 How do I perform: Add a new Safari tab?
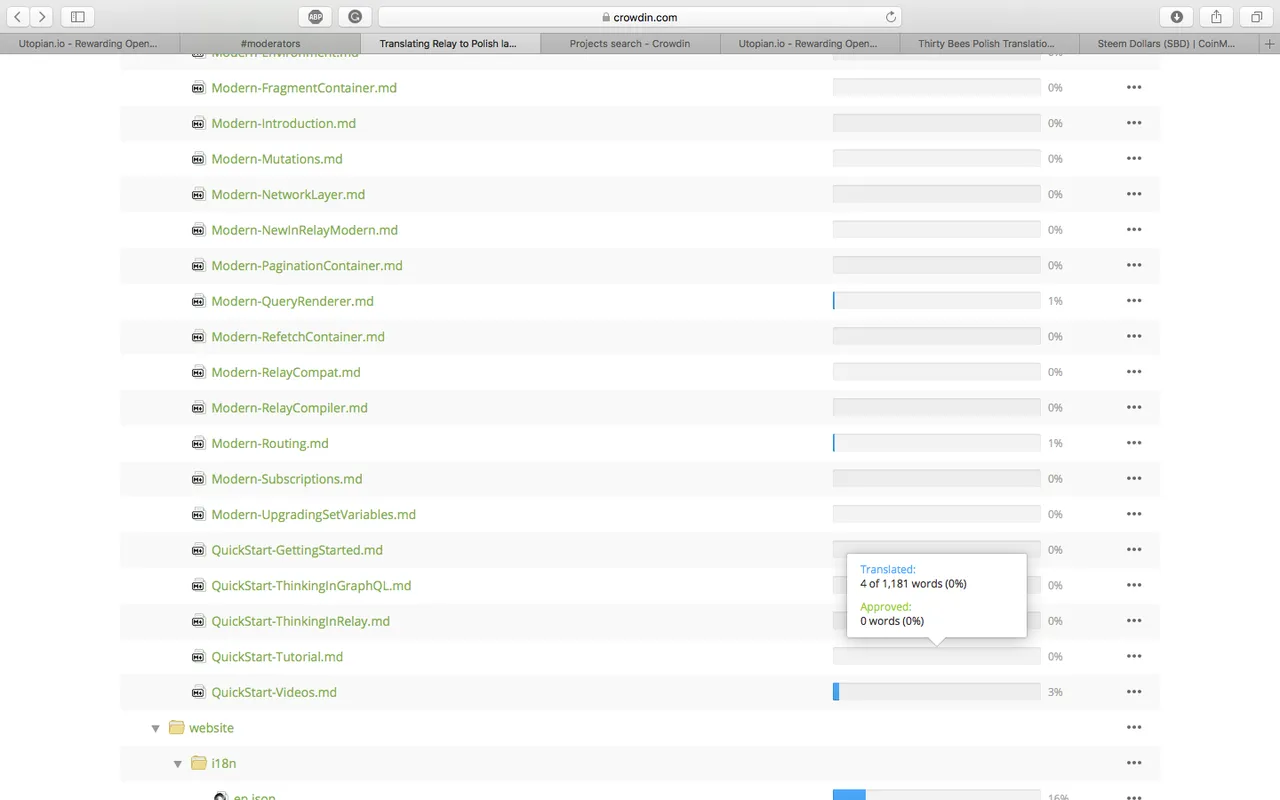[1270, 44]
